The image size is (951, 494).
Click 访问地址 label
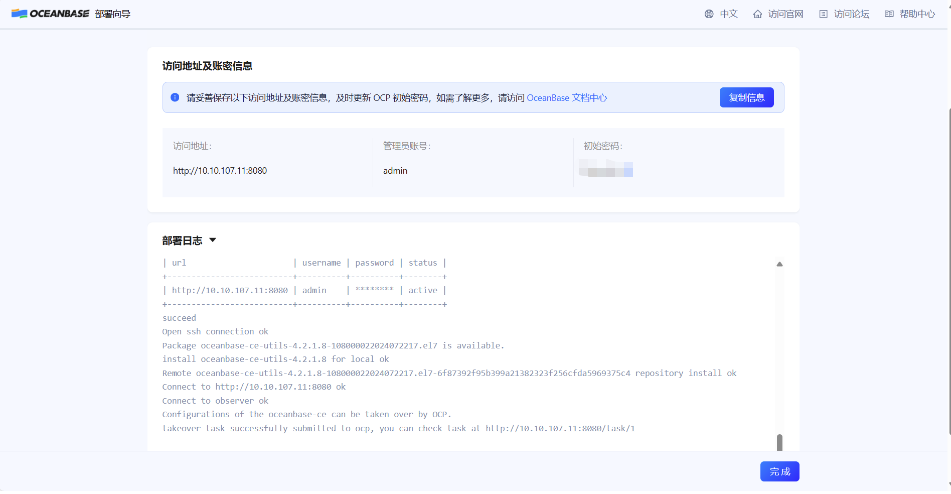pos(192,146)
